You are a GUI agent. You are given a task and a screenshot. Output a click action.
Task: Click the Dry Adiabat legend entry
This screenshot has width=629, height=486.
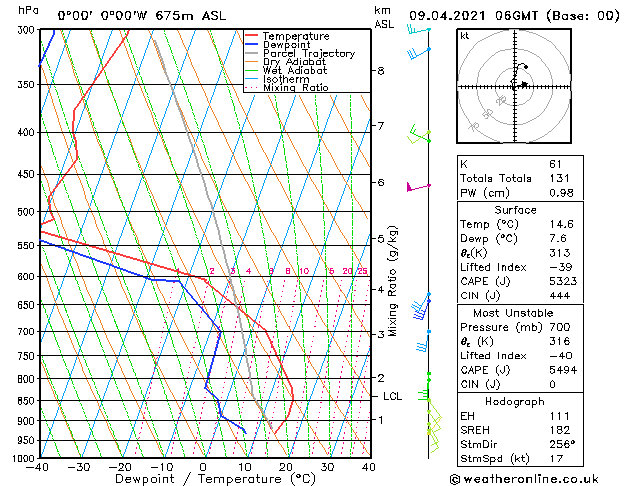pyautogui.click(x=294, y=62)
